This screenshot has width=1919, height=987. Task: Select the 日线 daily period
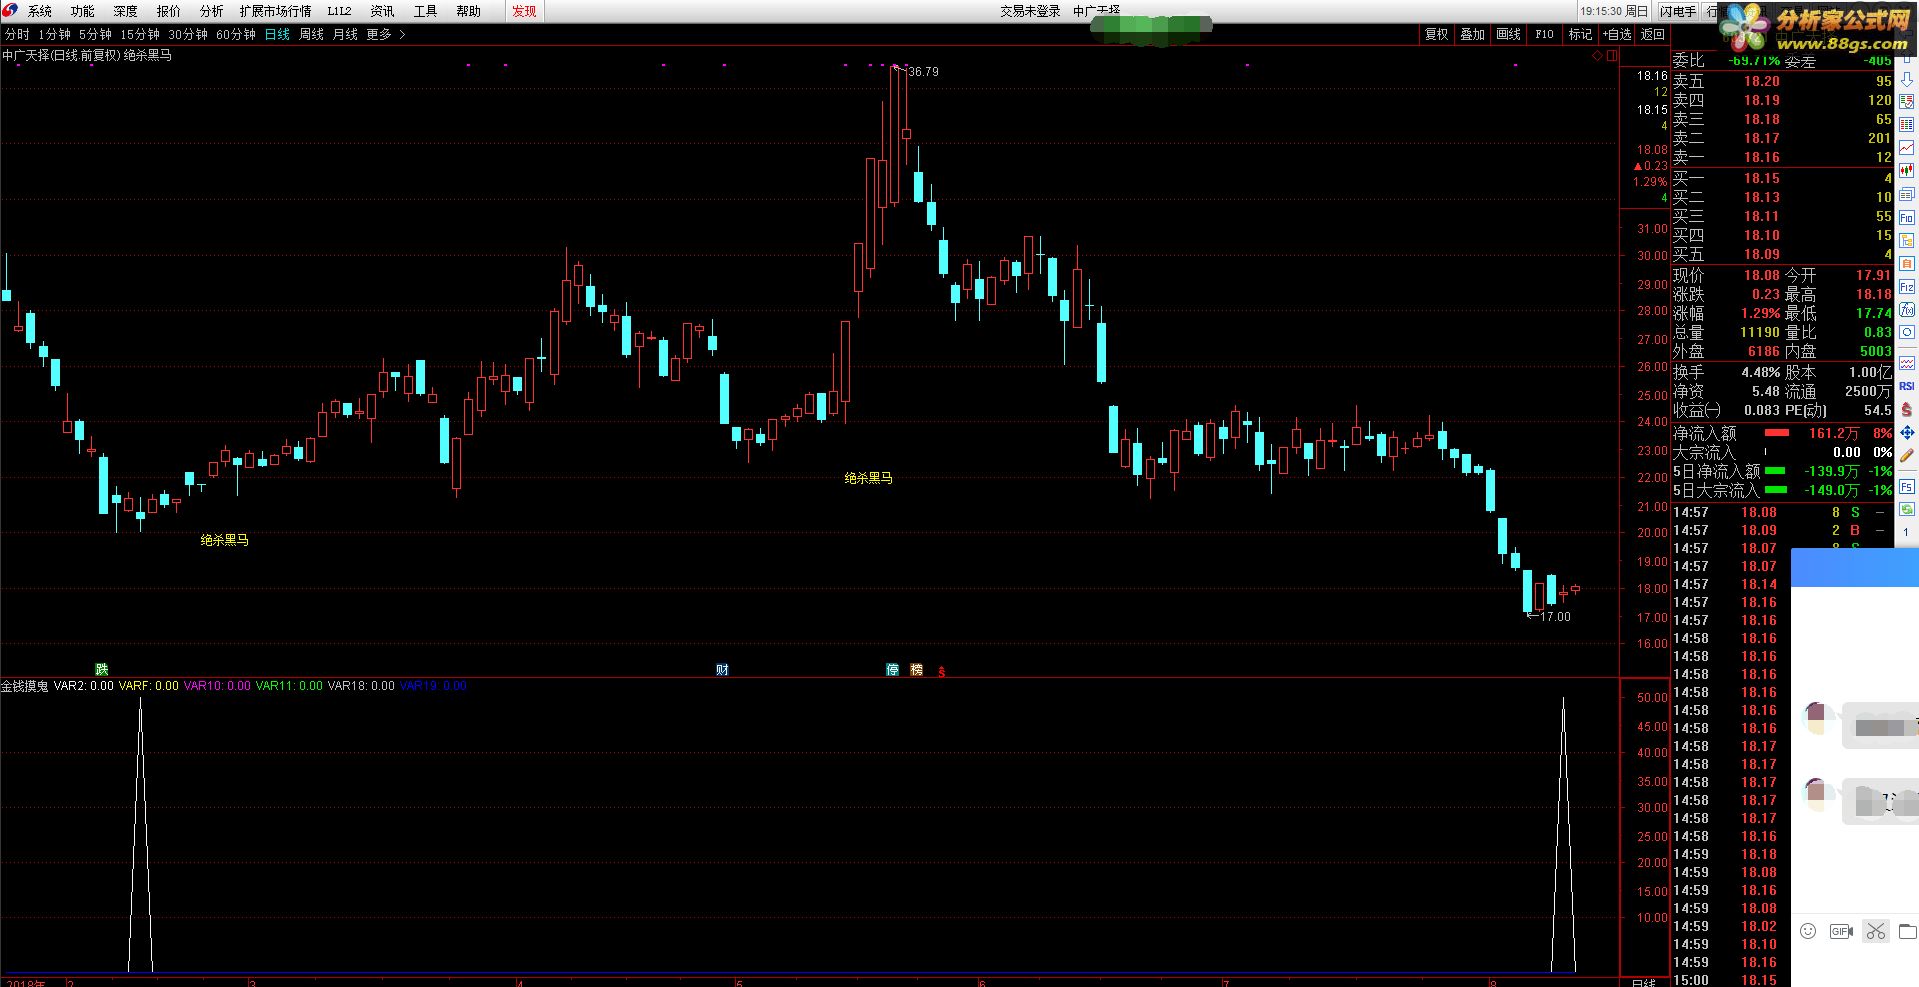277,34
